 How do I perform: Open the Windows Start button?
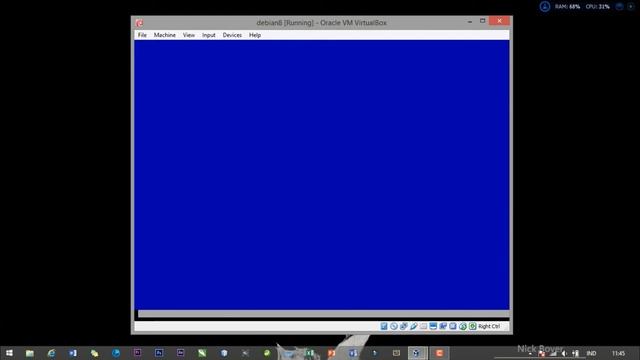tap(9, 353)
